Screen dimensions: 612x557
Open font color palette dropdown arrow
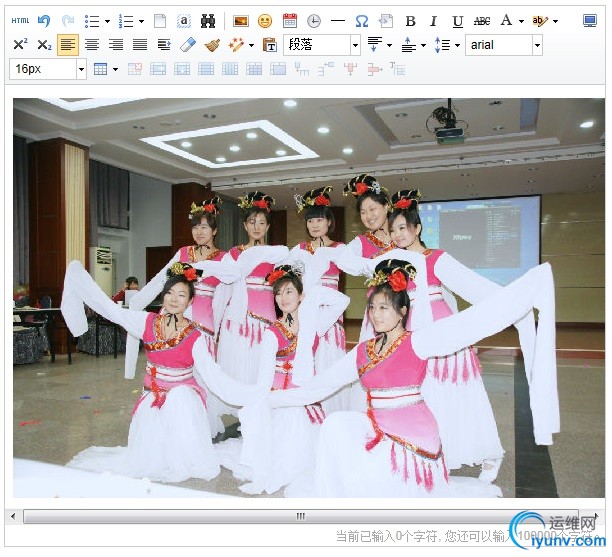point(521,21)
